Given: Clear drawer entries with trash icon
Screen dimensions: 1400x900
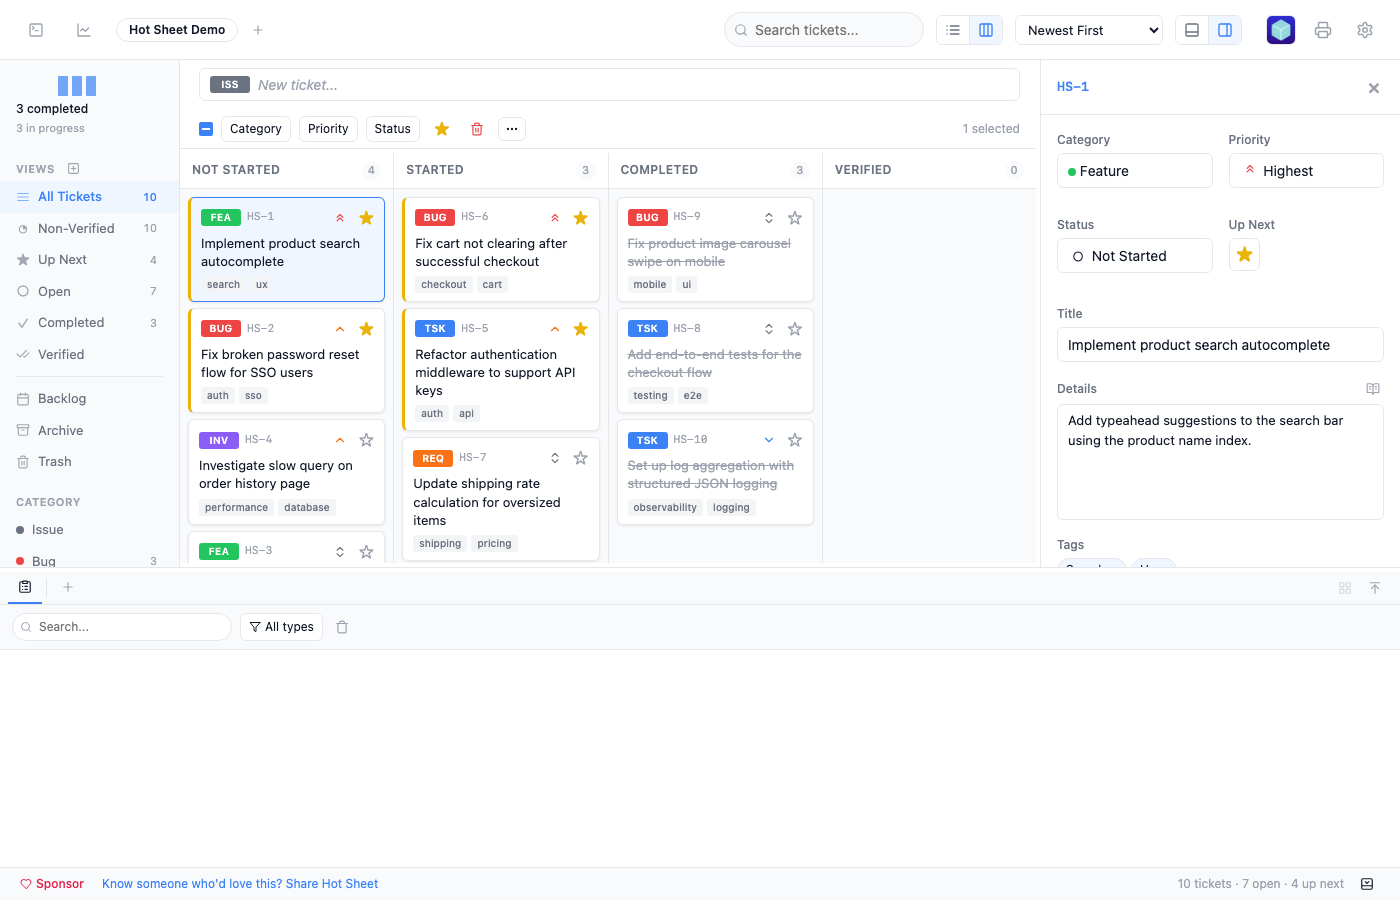Looking at the screenshot, I should (x=342, y=627).
